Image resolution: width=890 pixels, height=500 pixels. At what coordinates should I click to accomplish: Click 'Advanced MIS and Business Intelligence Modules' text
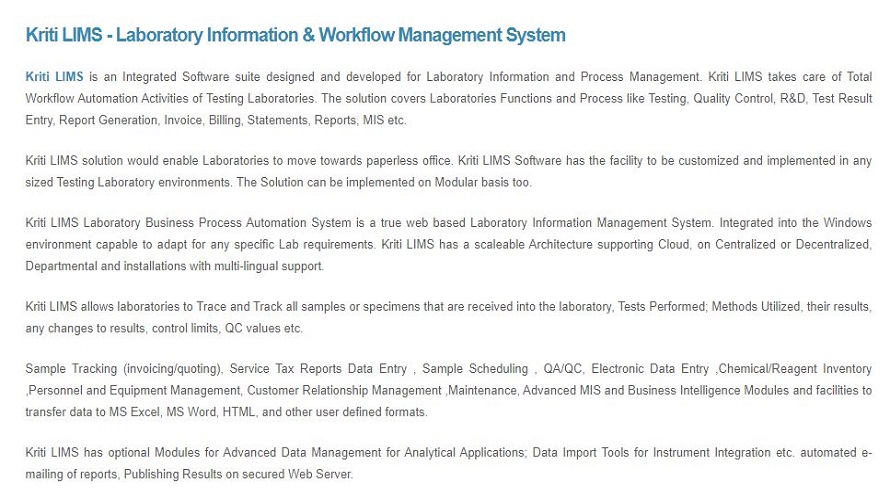click(x=656, y=390)
